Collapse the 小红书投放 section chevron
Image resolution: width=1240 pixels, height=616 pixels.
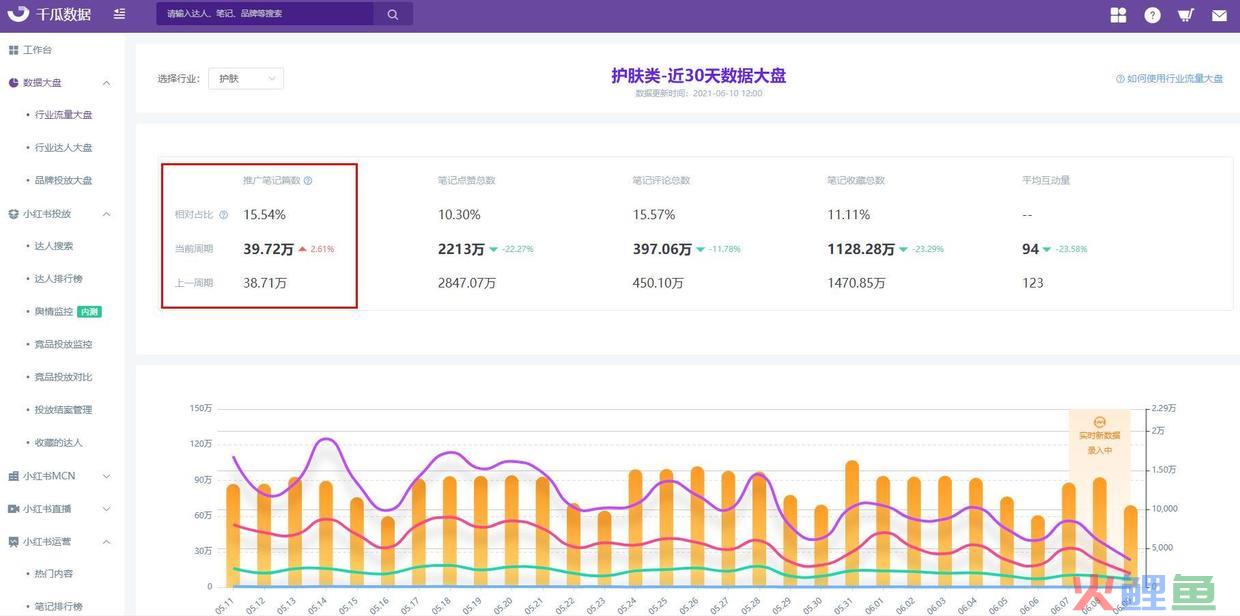[x=107, y=214]
